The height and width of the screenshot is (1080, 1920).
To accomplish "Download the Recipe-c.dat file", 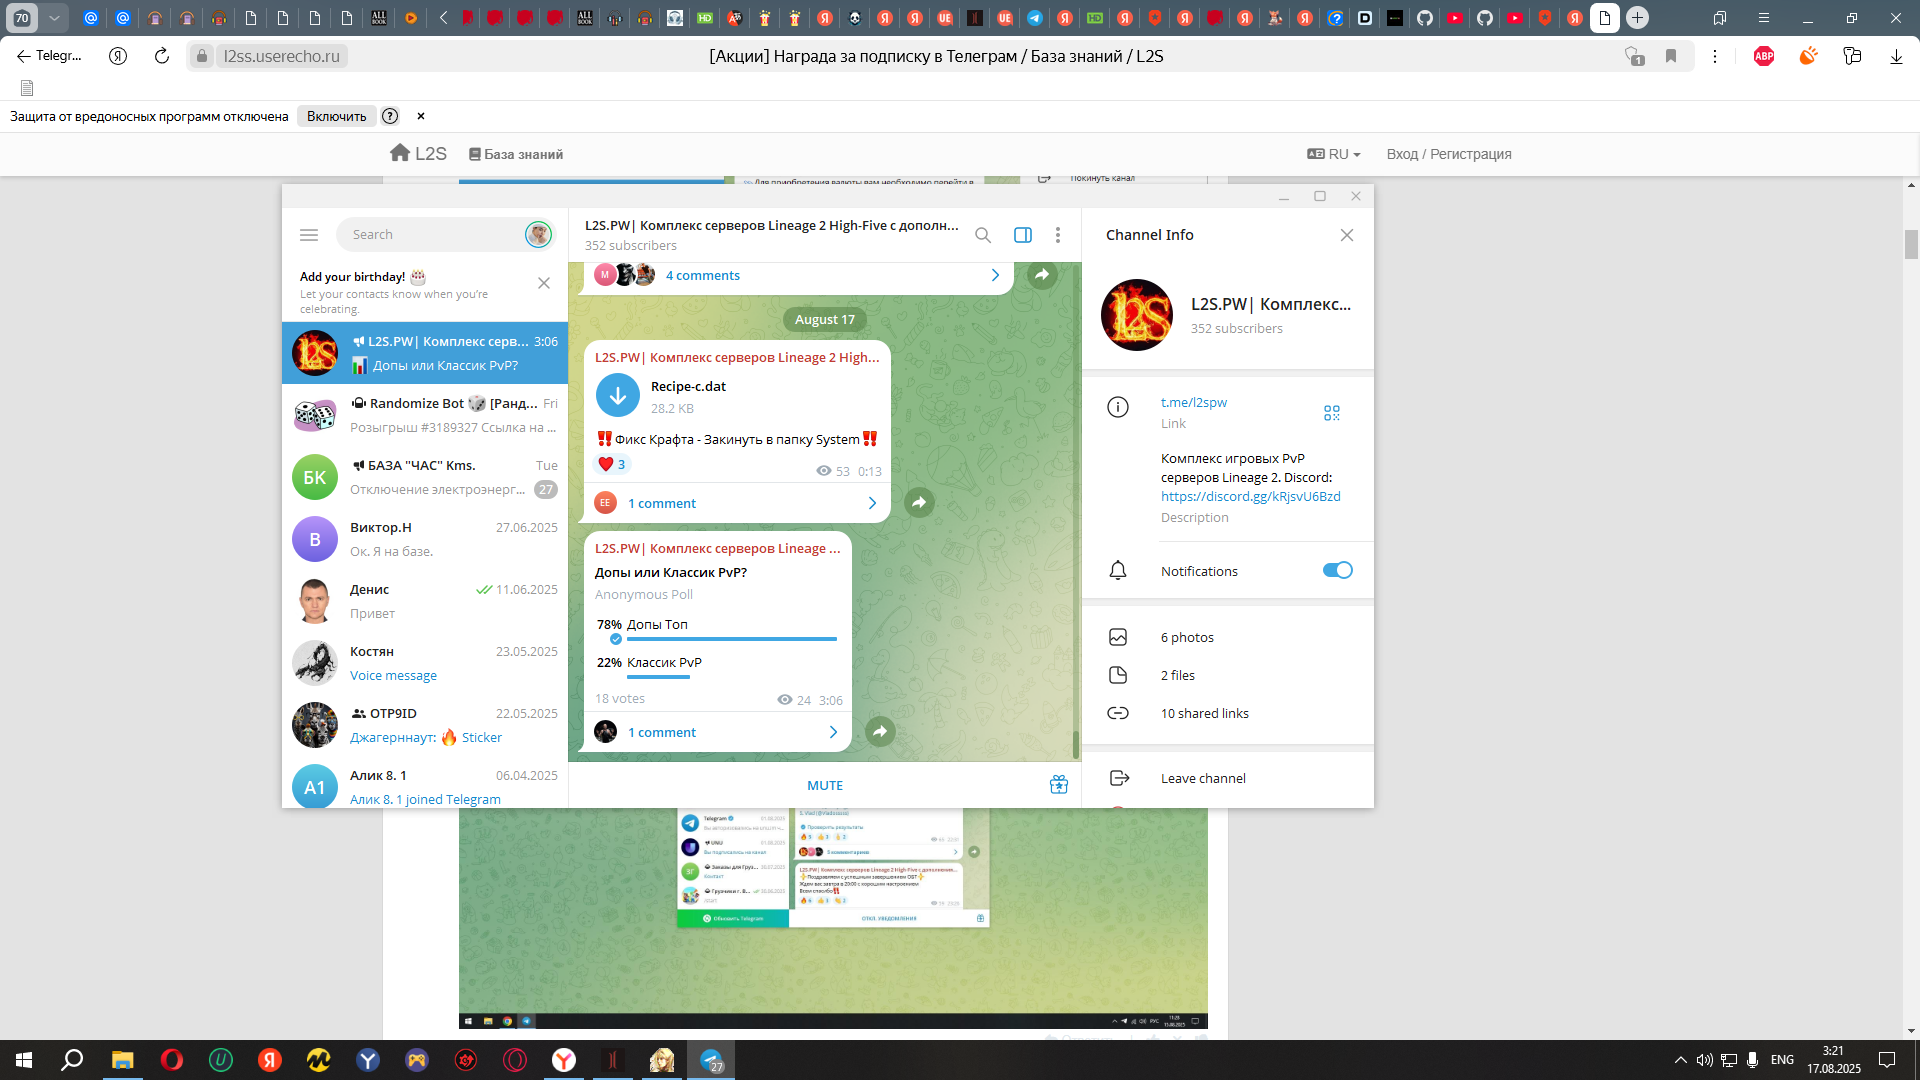I will coord(618,395).
